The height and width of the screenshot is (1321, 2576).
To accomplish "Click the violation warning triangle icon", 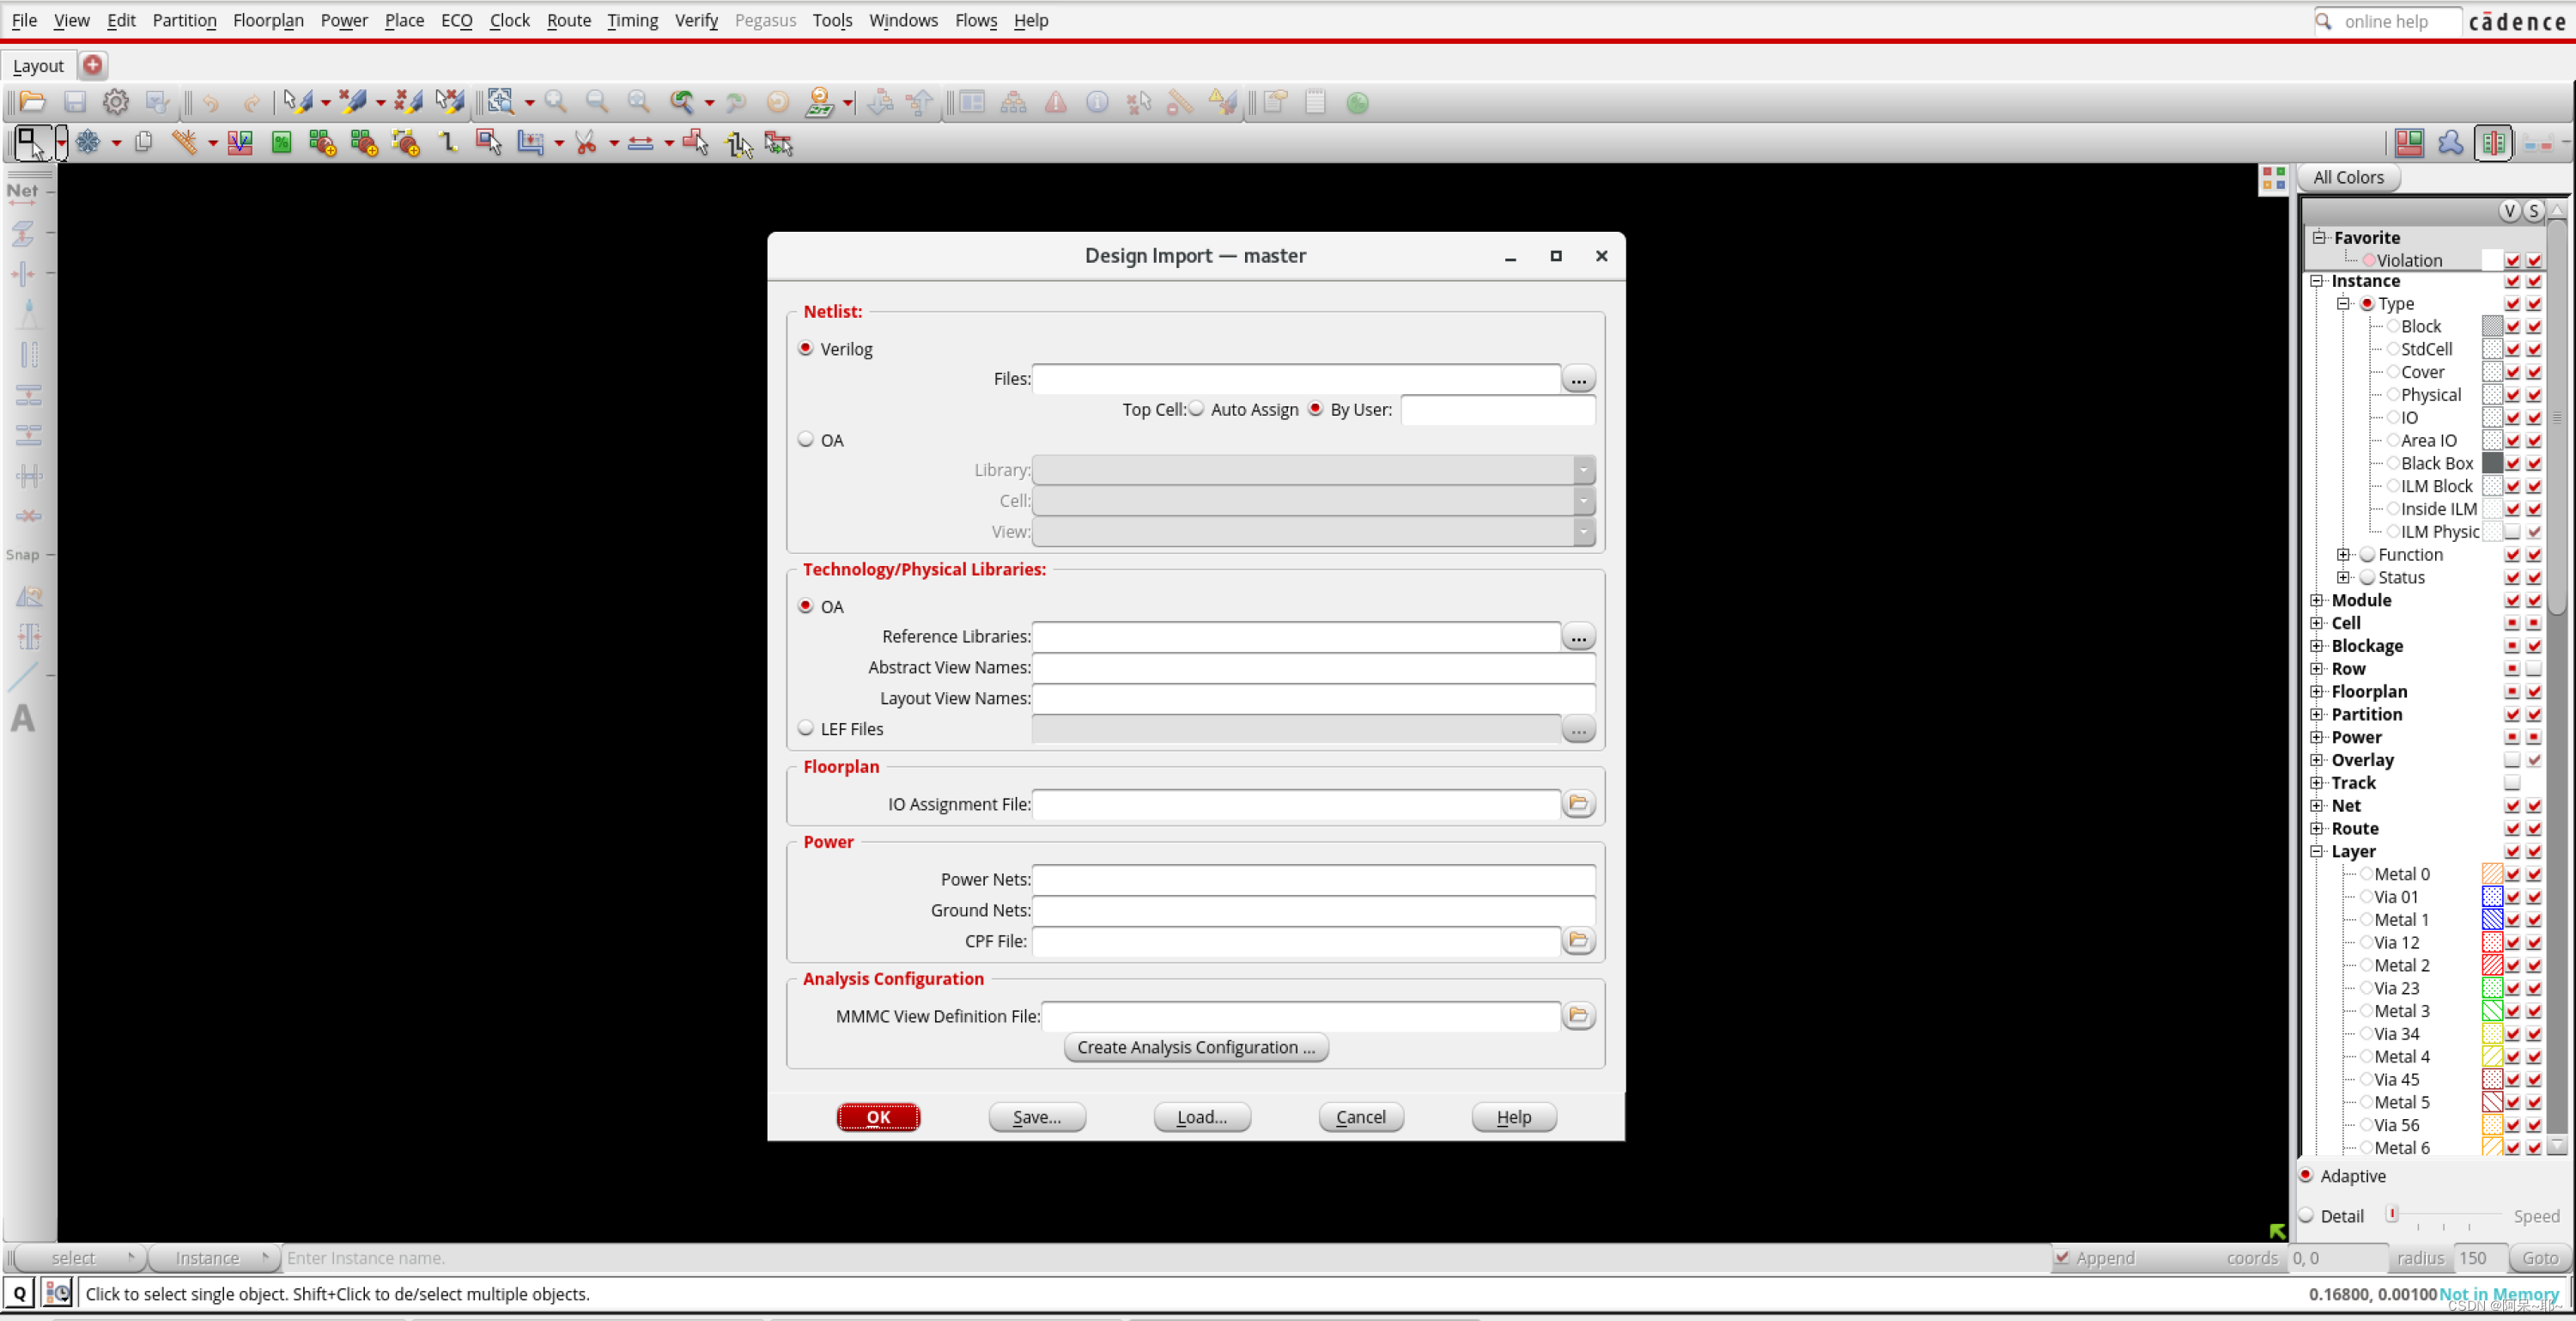I will tap(1056, 102).
